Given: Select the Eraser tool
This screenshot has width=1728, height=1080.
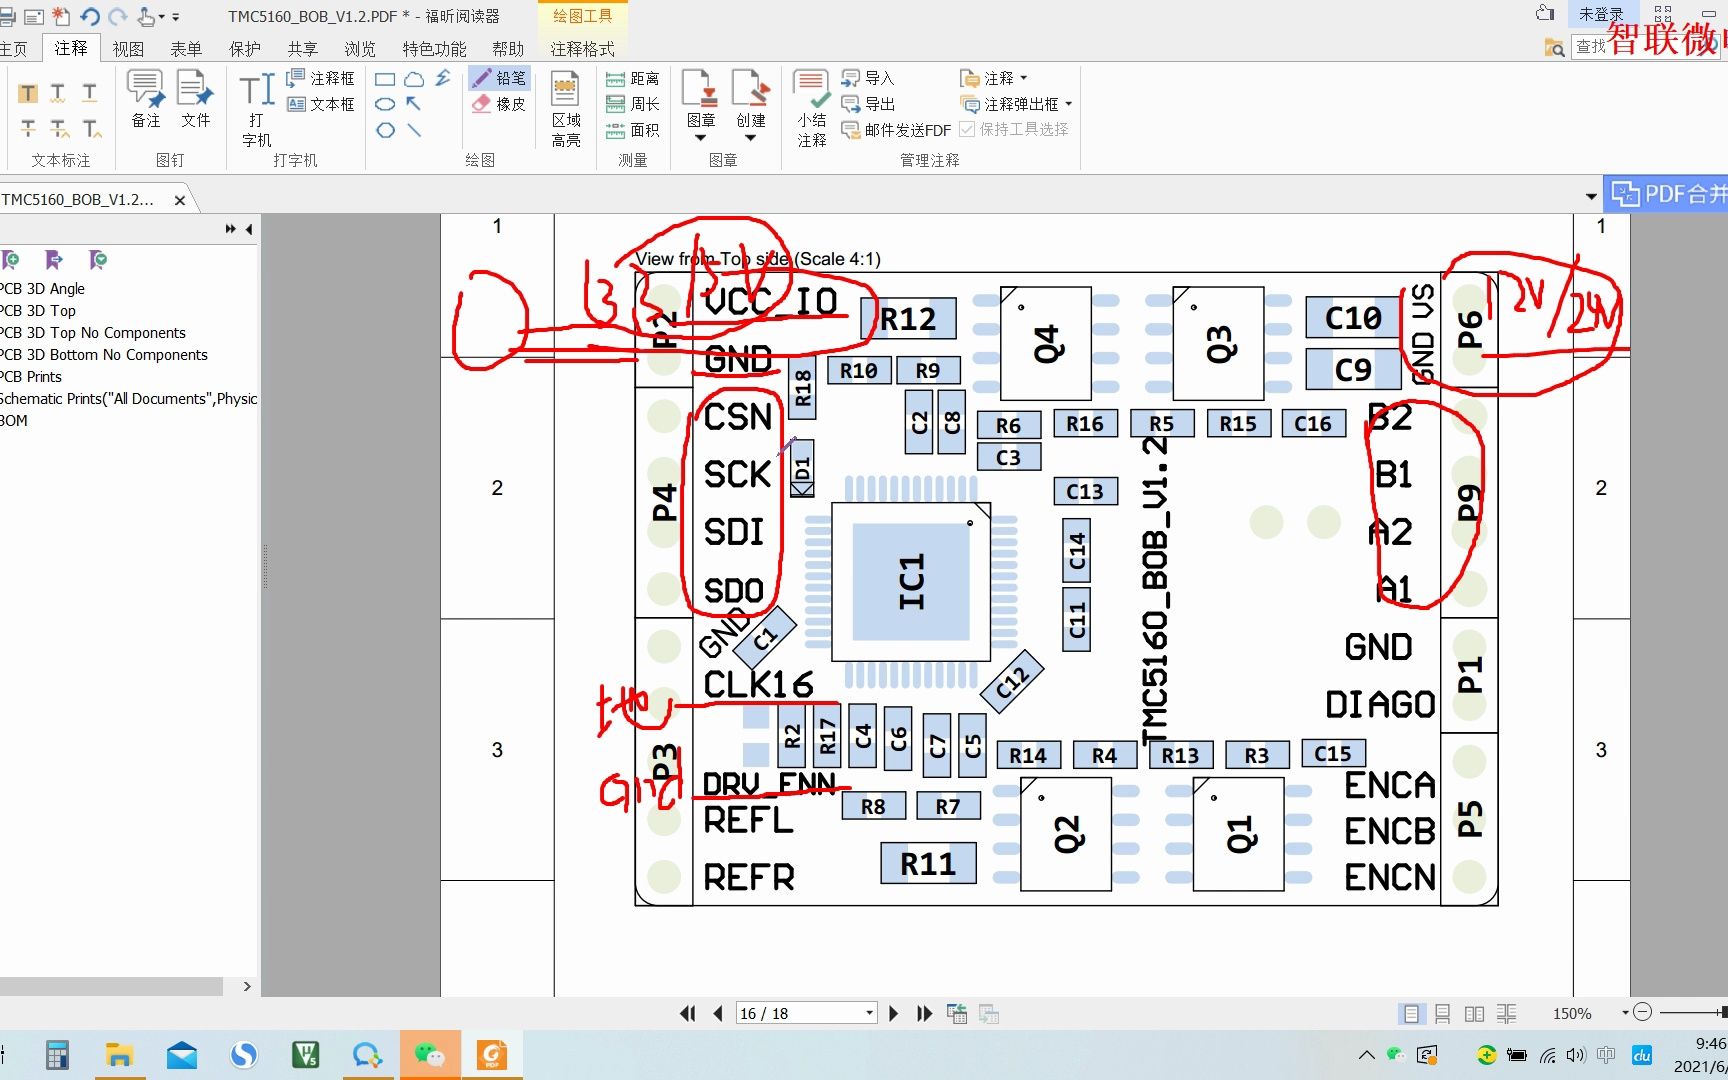Looking at the screenshot, I should tap(499, 104).
